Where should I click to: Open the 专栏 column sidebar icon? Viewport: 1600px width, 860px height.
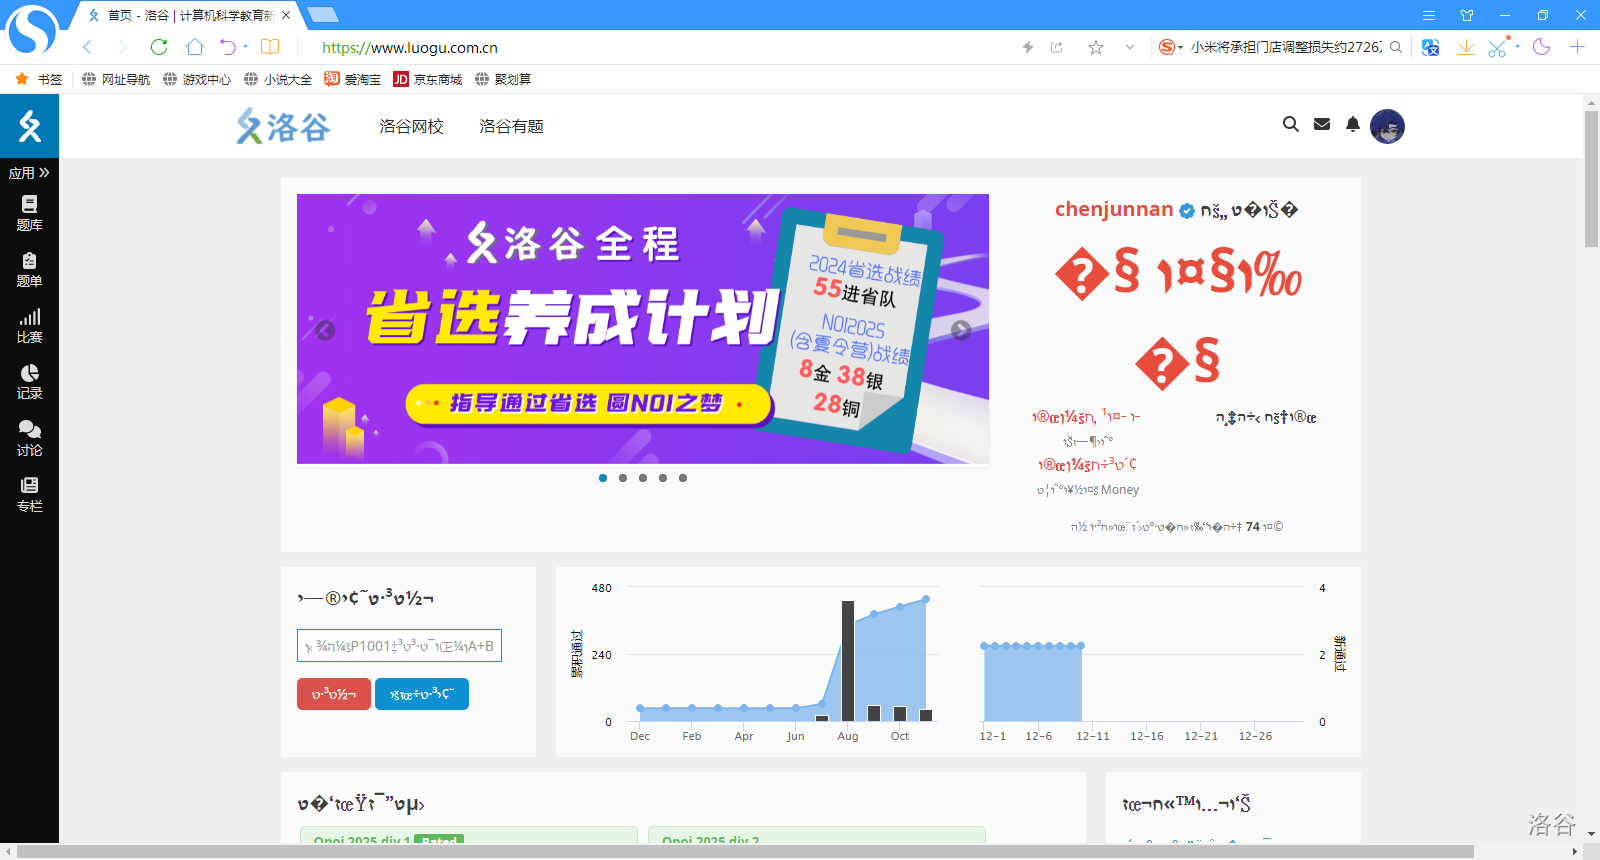(29, 494)
